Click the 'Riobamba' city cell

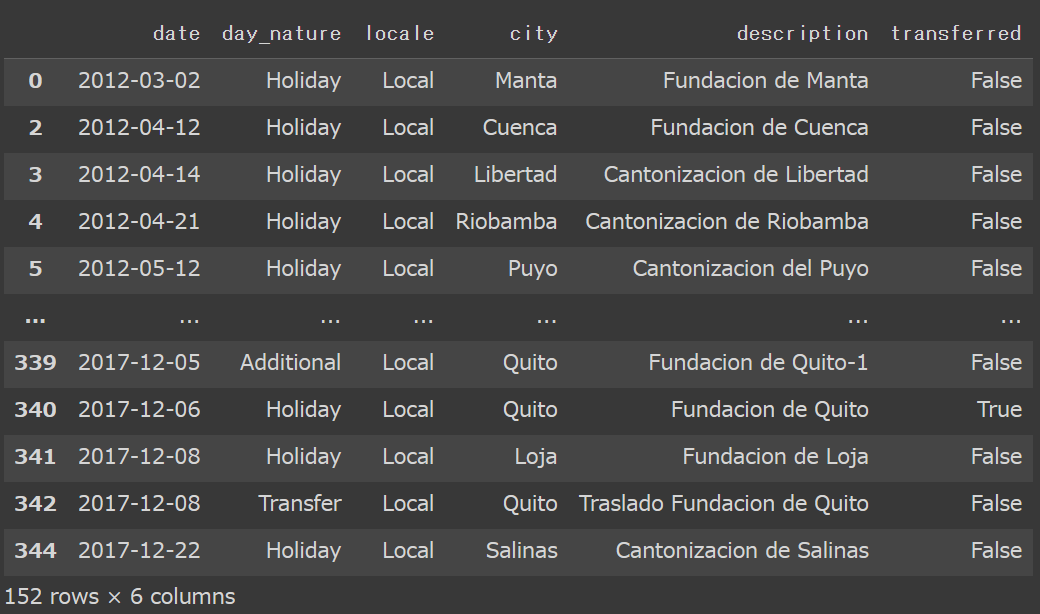[506, 221]
